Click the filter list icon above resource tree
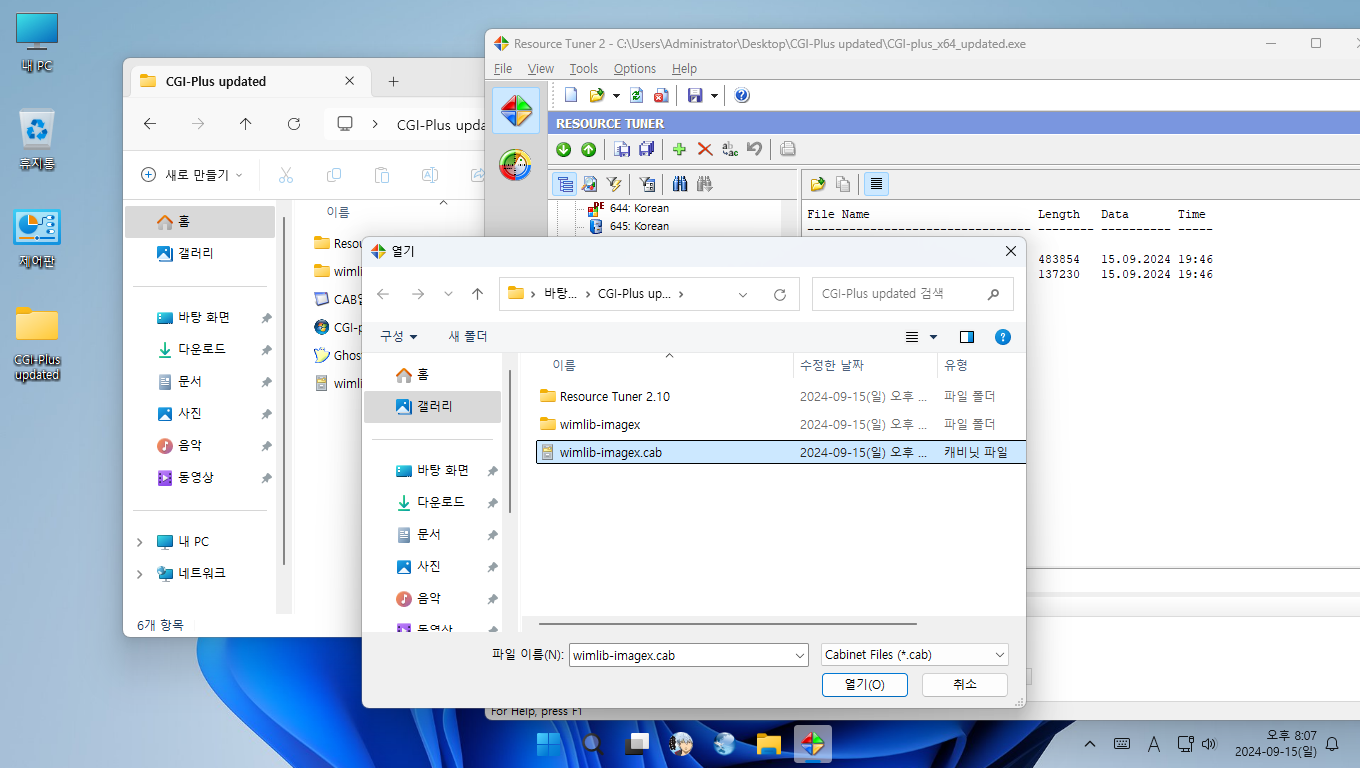This screenshot has height=768, width=1360. click(647, 184)
